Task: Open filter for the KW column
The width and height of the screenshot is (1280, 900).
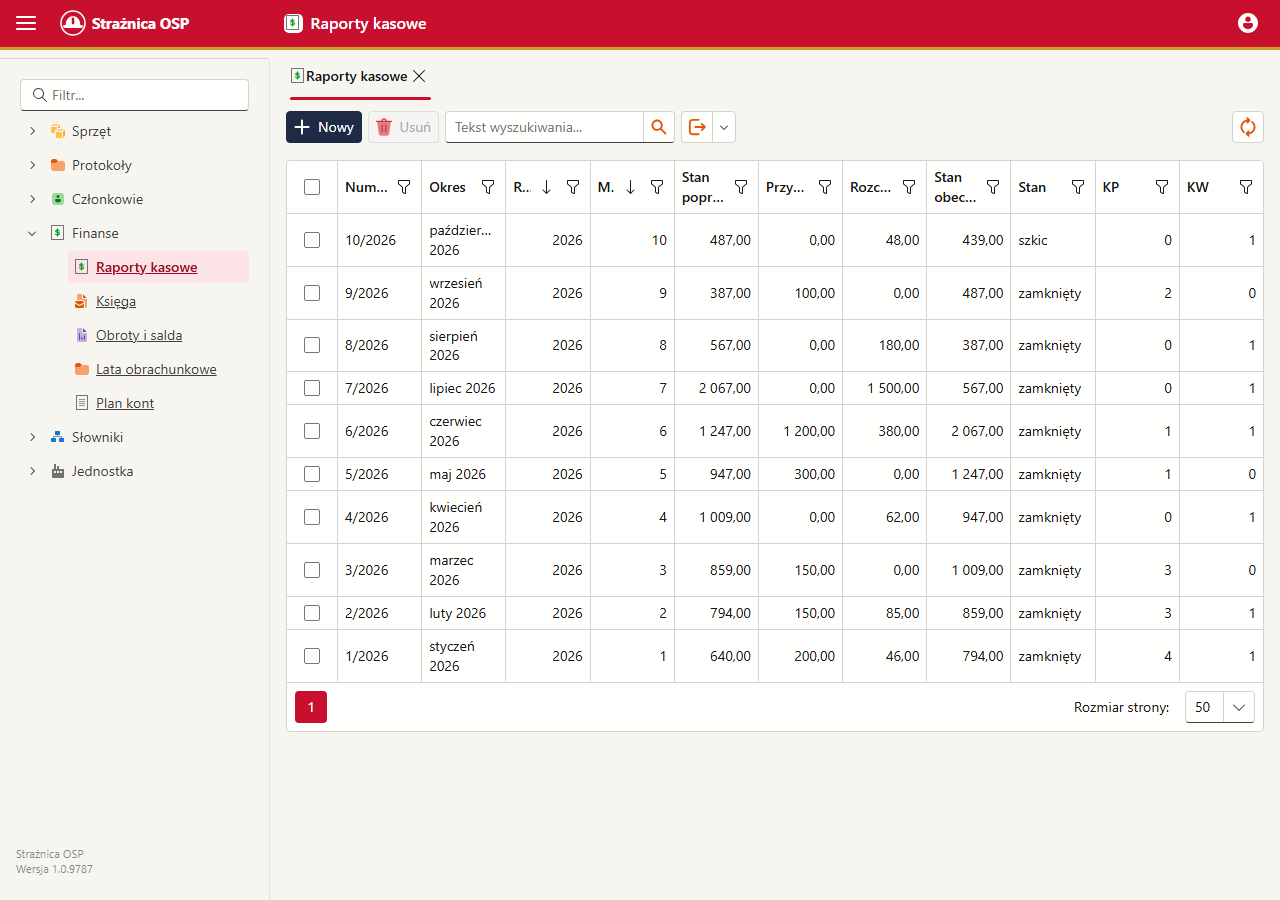Action: [1246, 187]
